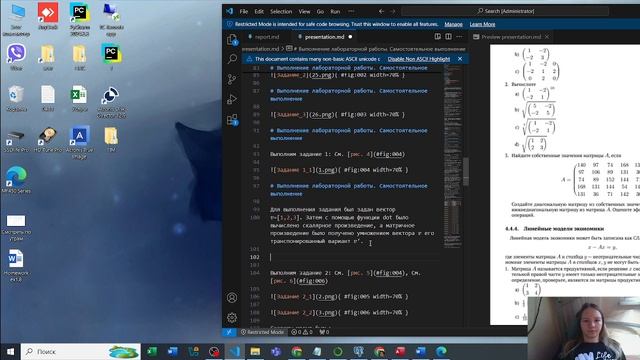Open the Excel file on desktop
Screen dimensions: 640x360
(80, 98)
